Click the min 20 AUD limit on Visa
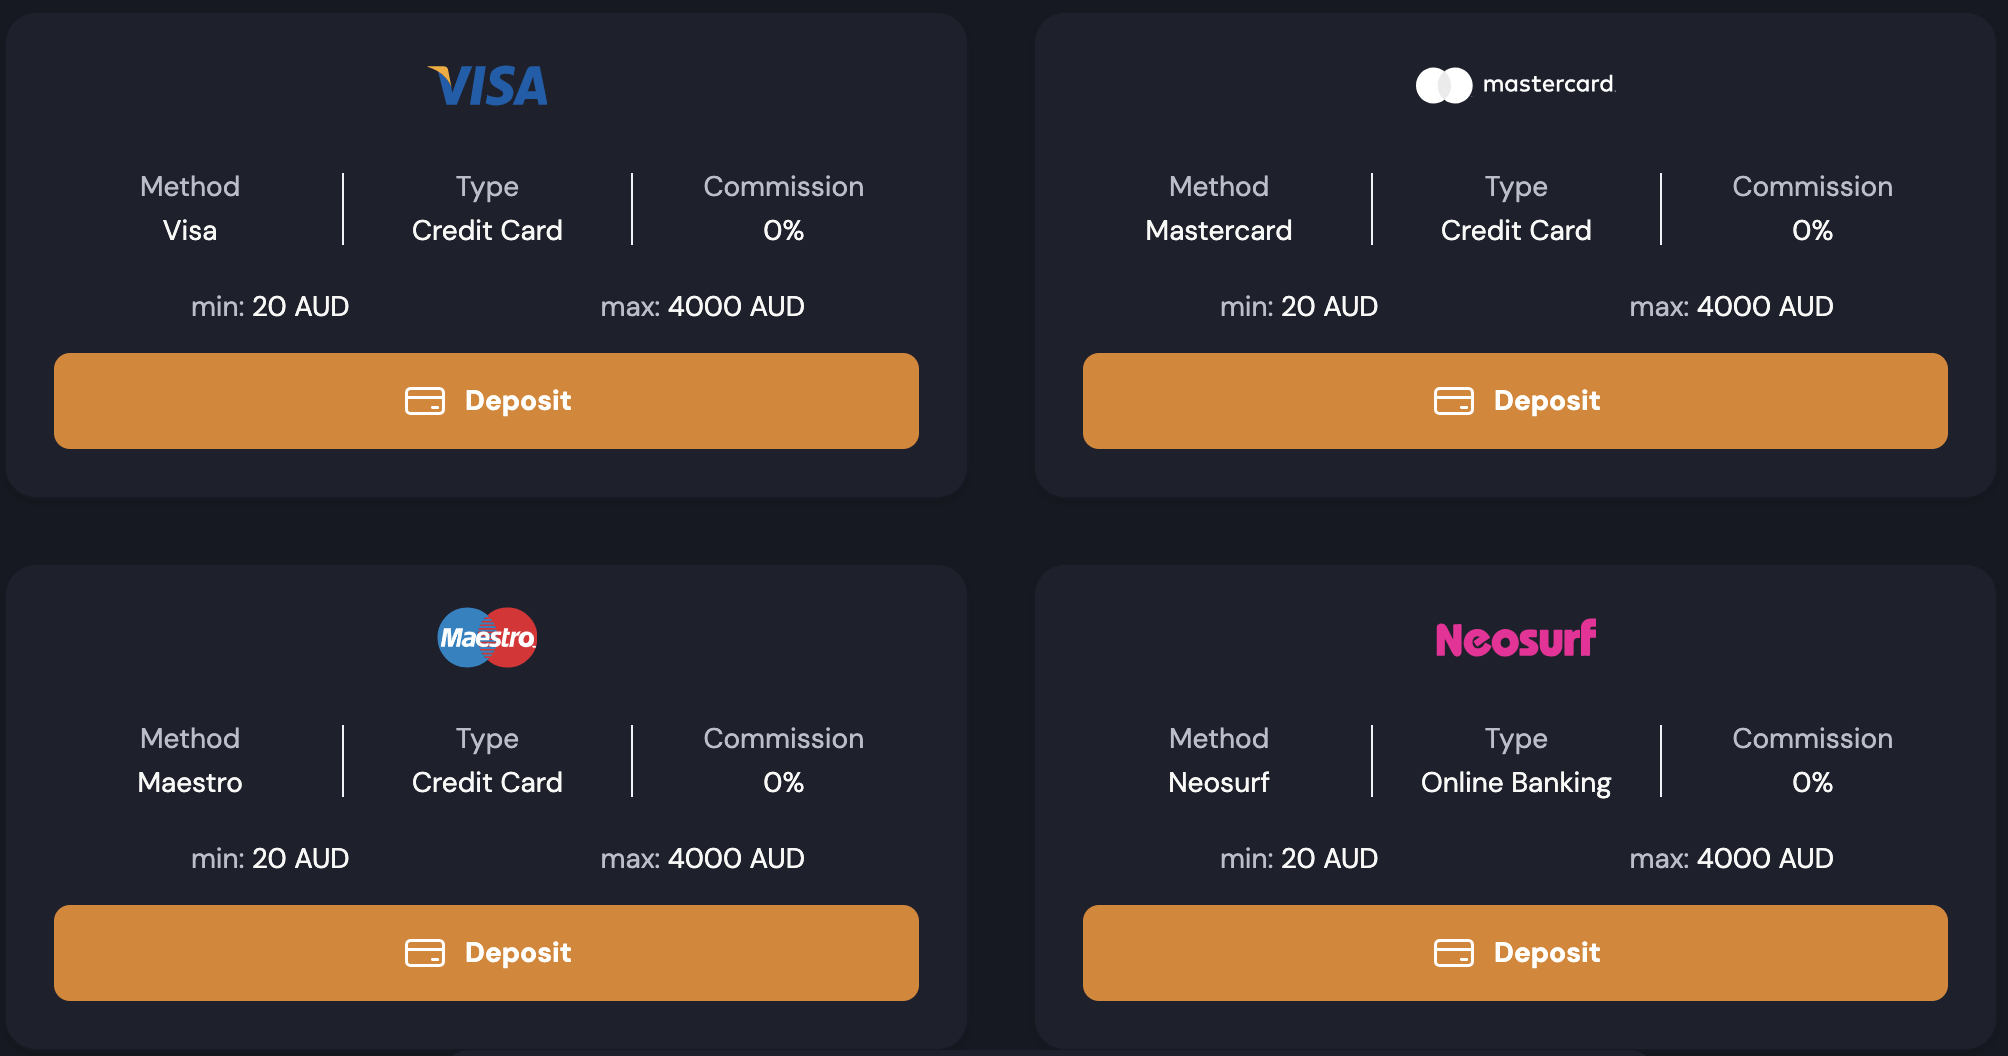Viewport: 2008px width, 1056px height. tap(271, 307)
